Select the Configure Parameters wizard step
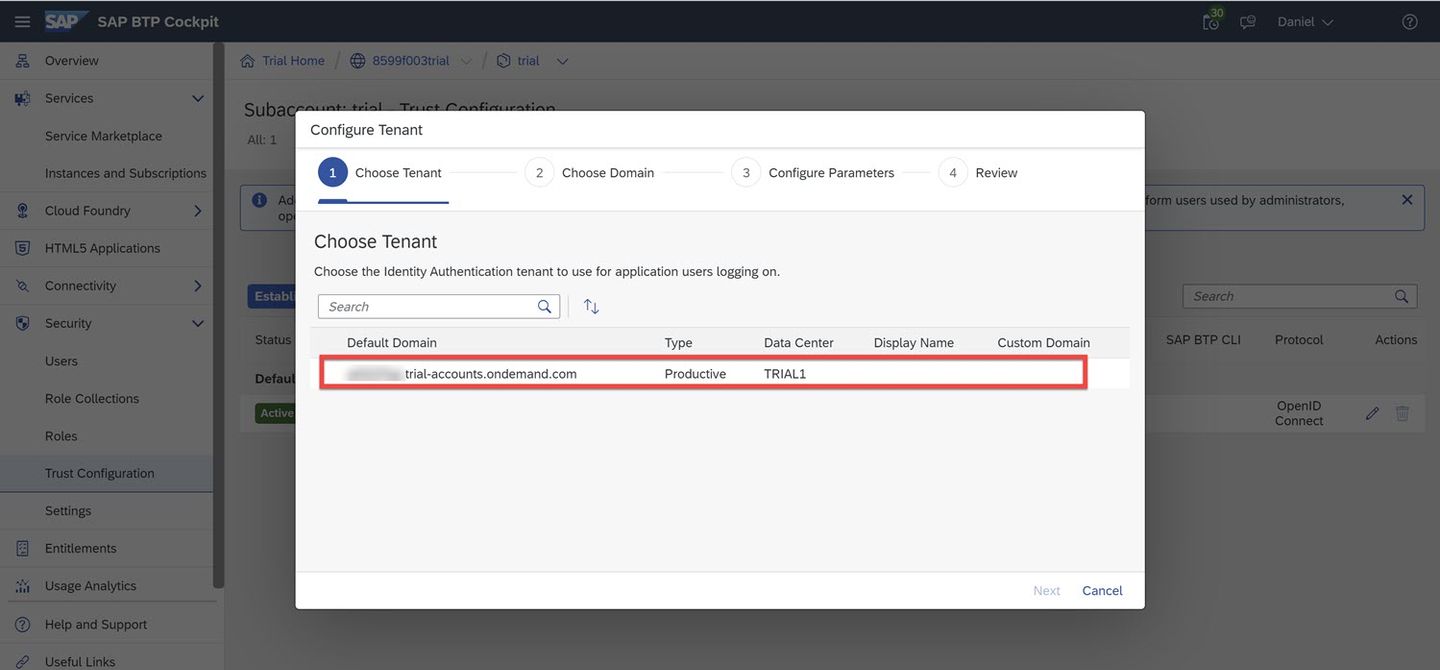Image resolution: width=1440 pixels, height=670 pixels. [x=813, y=173]
